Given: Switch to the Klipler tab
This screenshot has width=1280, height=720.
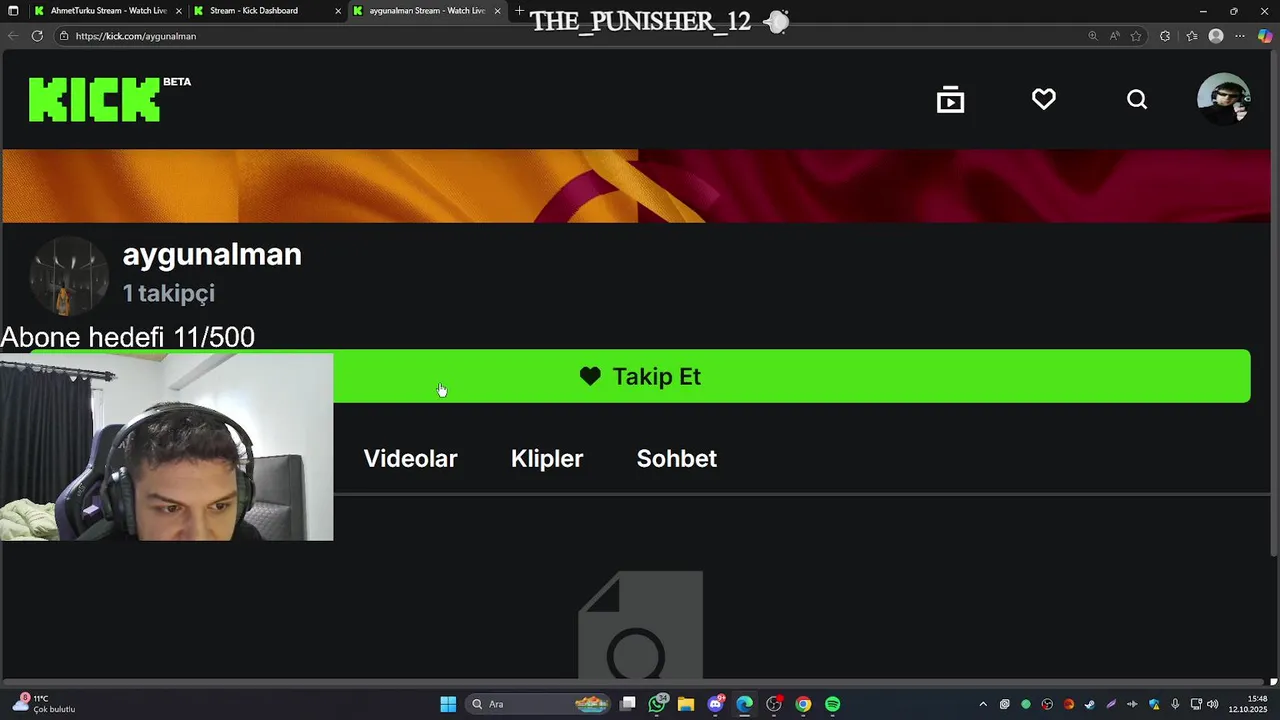Looking at the screenshot, I should coord(547,459).
